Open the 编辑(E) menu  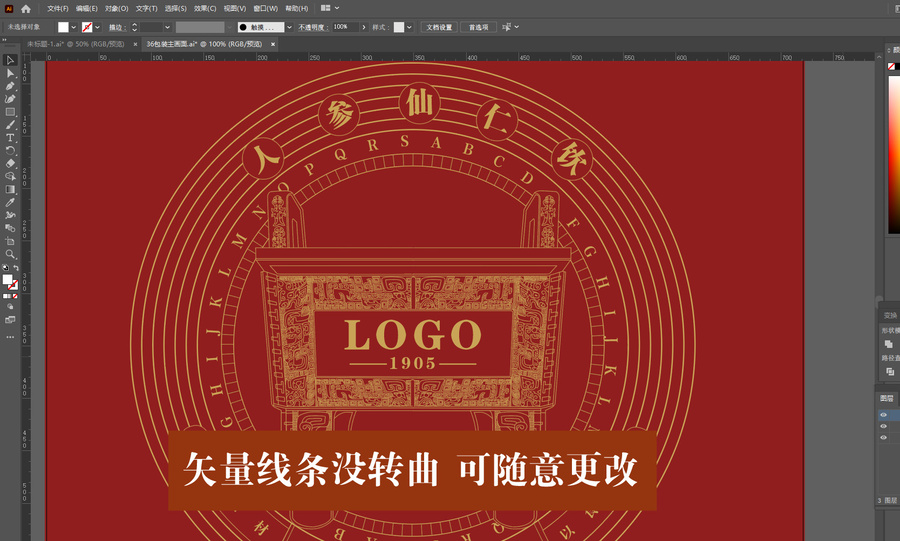point(87,9)
